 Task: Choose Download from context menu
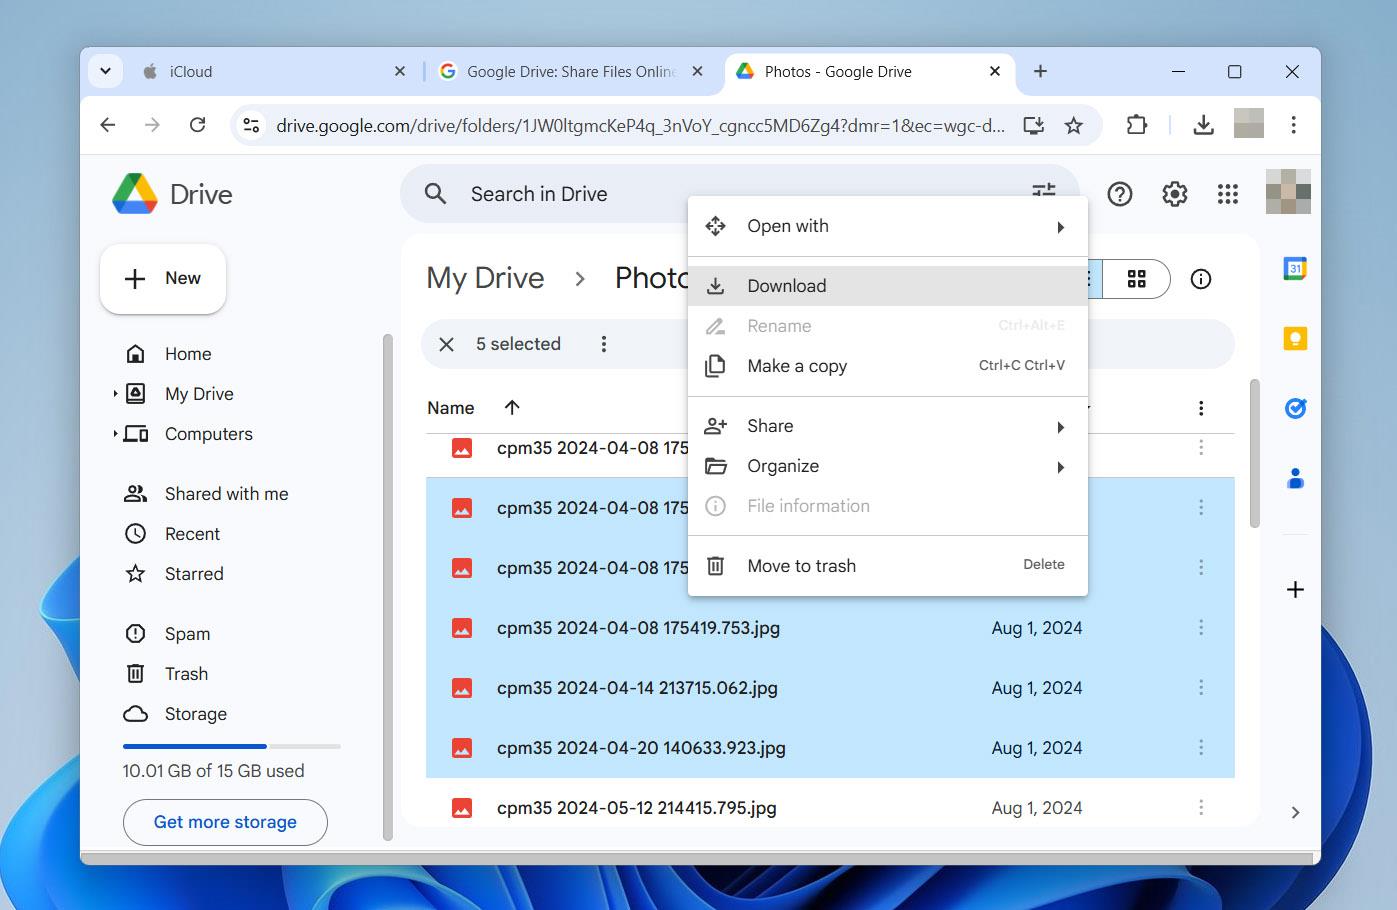[888, 286]
